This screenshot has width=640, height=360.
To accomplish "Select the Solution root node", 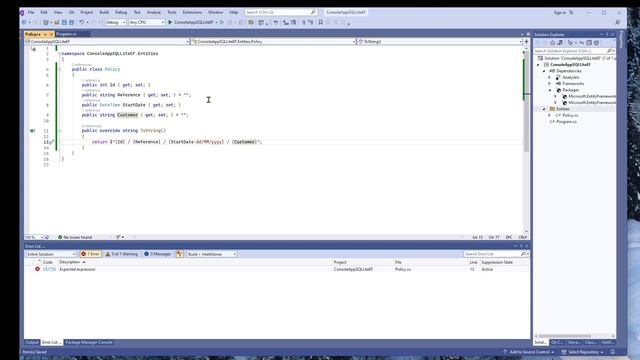I will (x=579, y=58).
